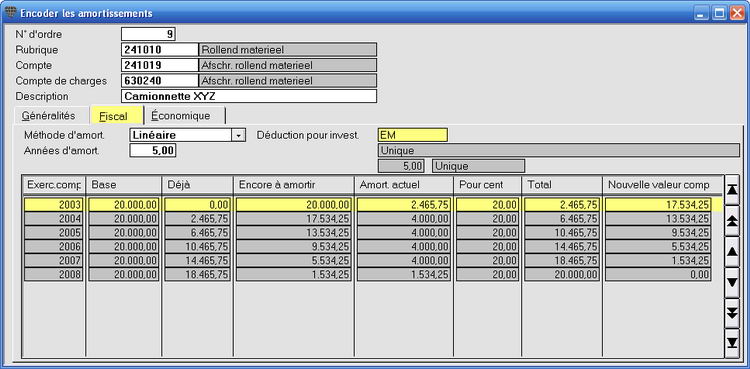Click the application icon in title bar
750x369 pixels.
click(11, 12)
